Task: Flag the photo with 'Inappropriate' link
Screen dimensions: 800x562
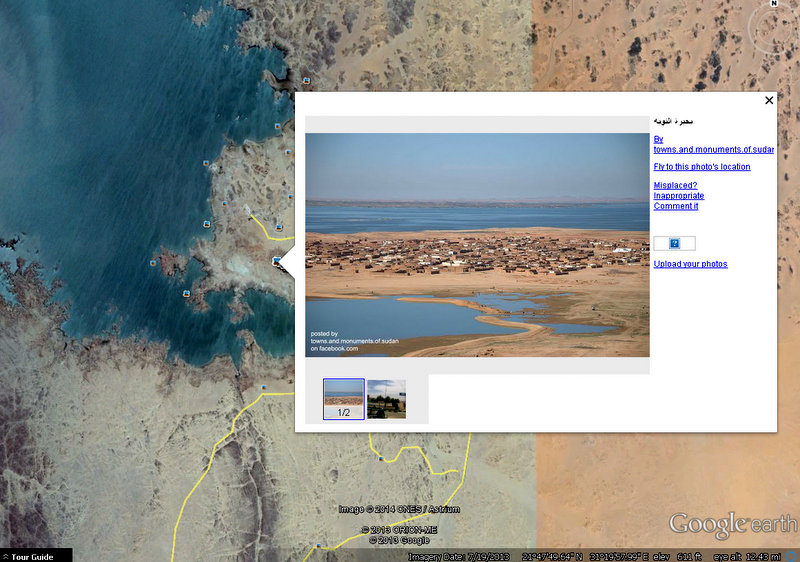Action: (679, 196)
